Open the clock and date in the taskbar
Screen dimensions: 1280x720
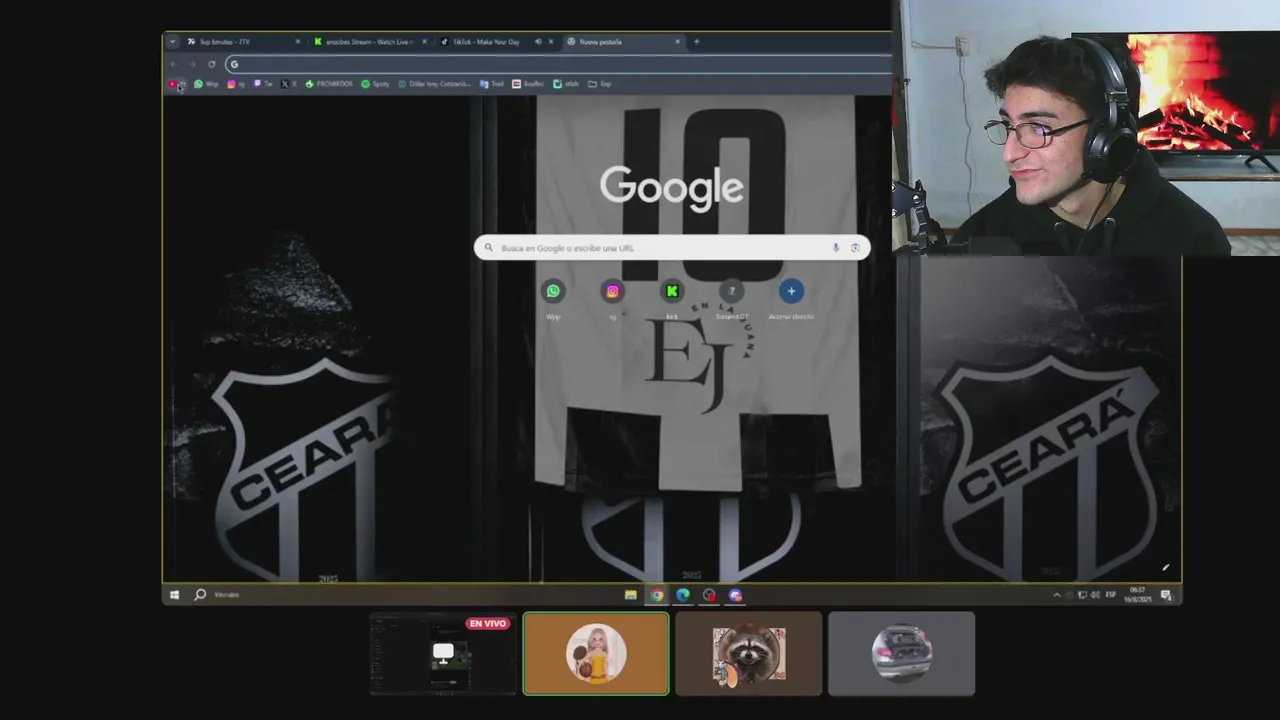pos(1137,595)
